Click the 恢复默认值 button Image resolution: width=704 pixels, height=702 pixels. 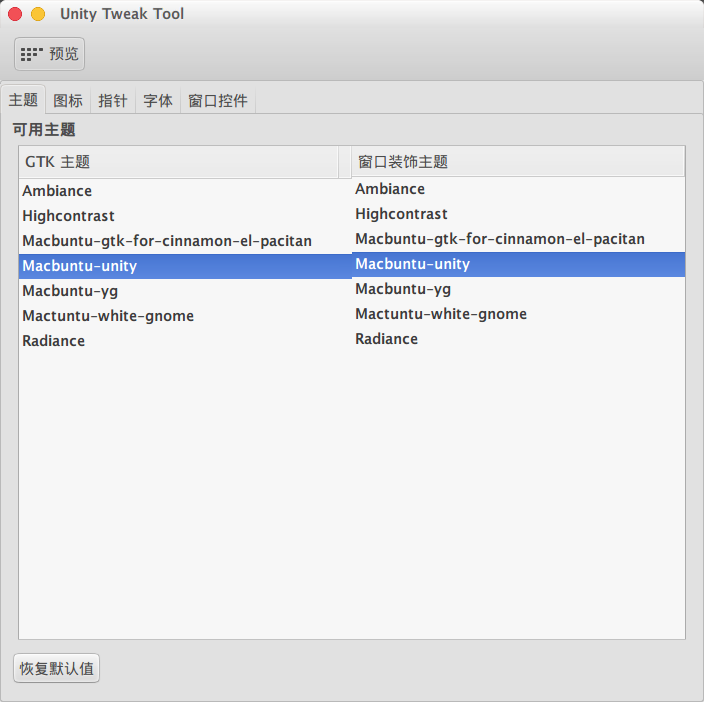pyautogui.click(x=57, y=668)
